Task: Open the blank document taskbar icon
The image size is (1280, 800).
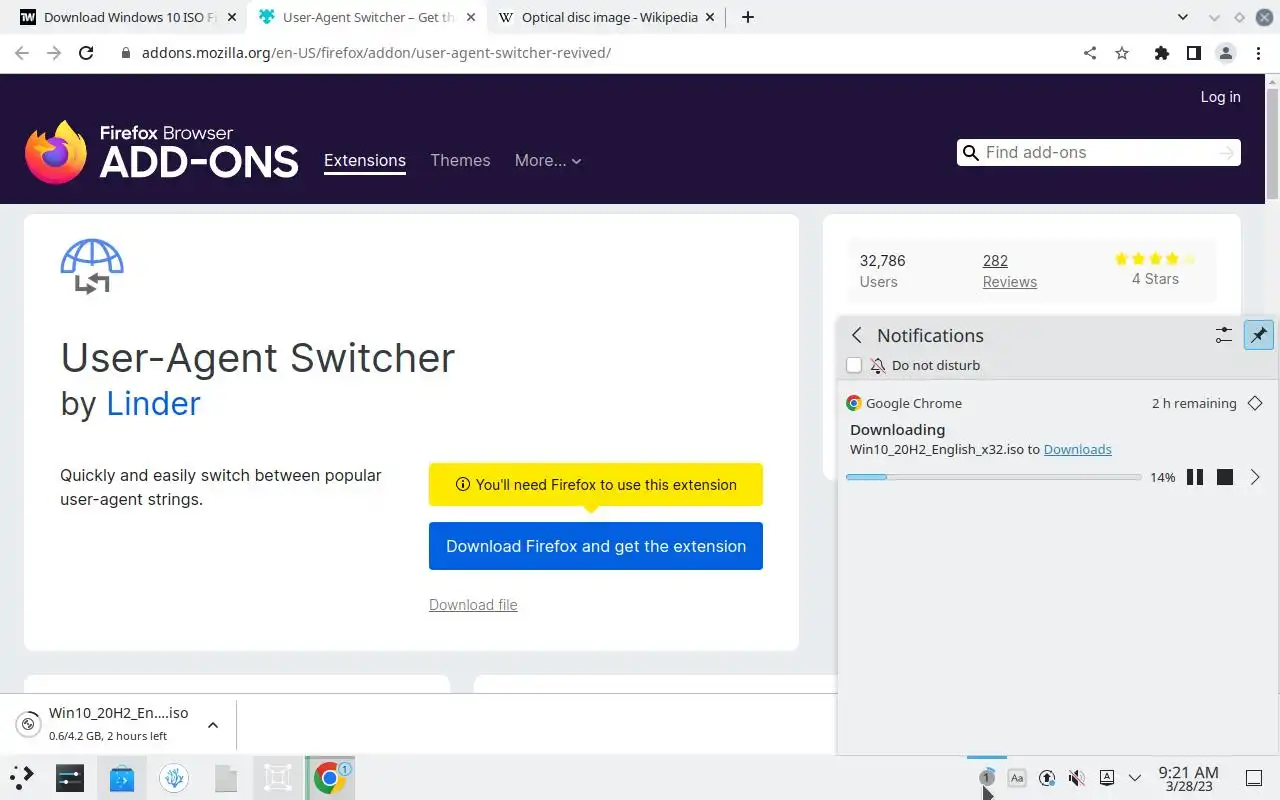Action: click(x=226, y=777)
